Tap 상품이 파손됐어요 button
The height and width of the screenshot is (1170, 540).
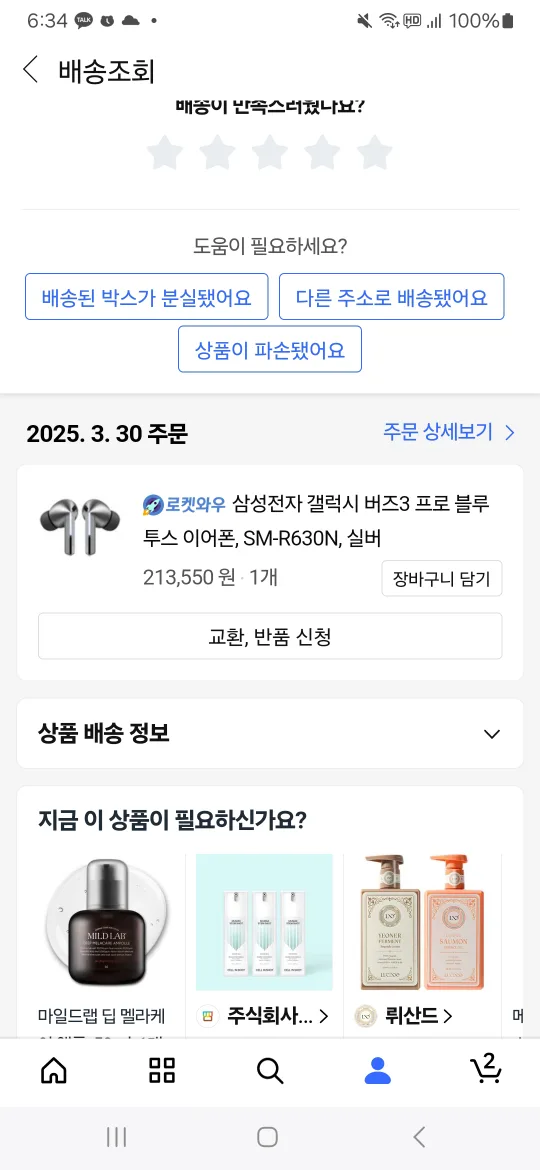click(270, 349)
